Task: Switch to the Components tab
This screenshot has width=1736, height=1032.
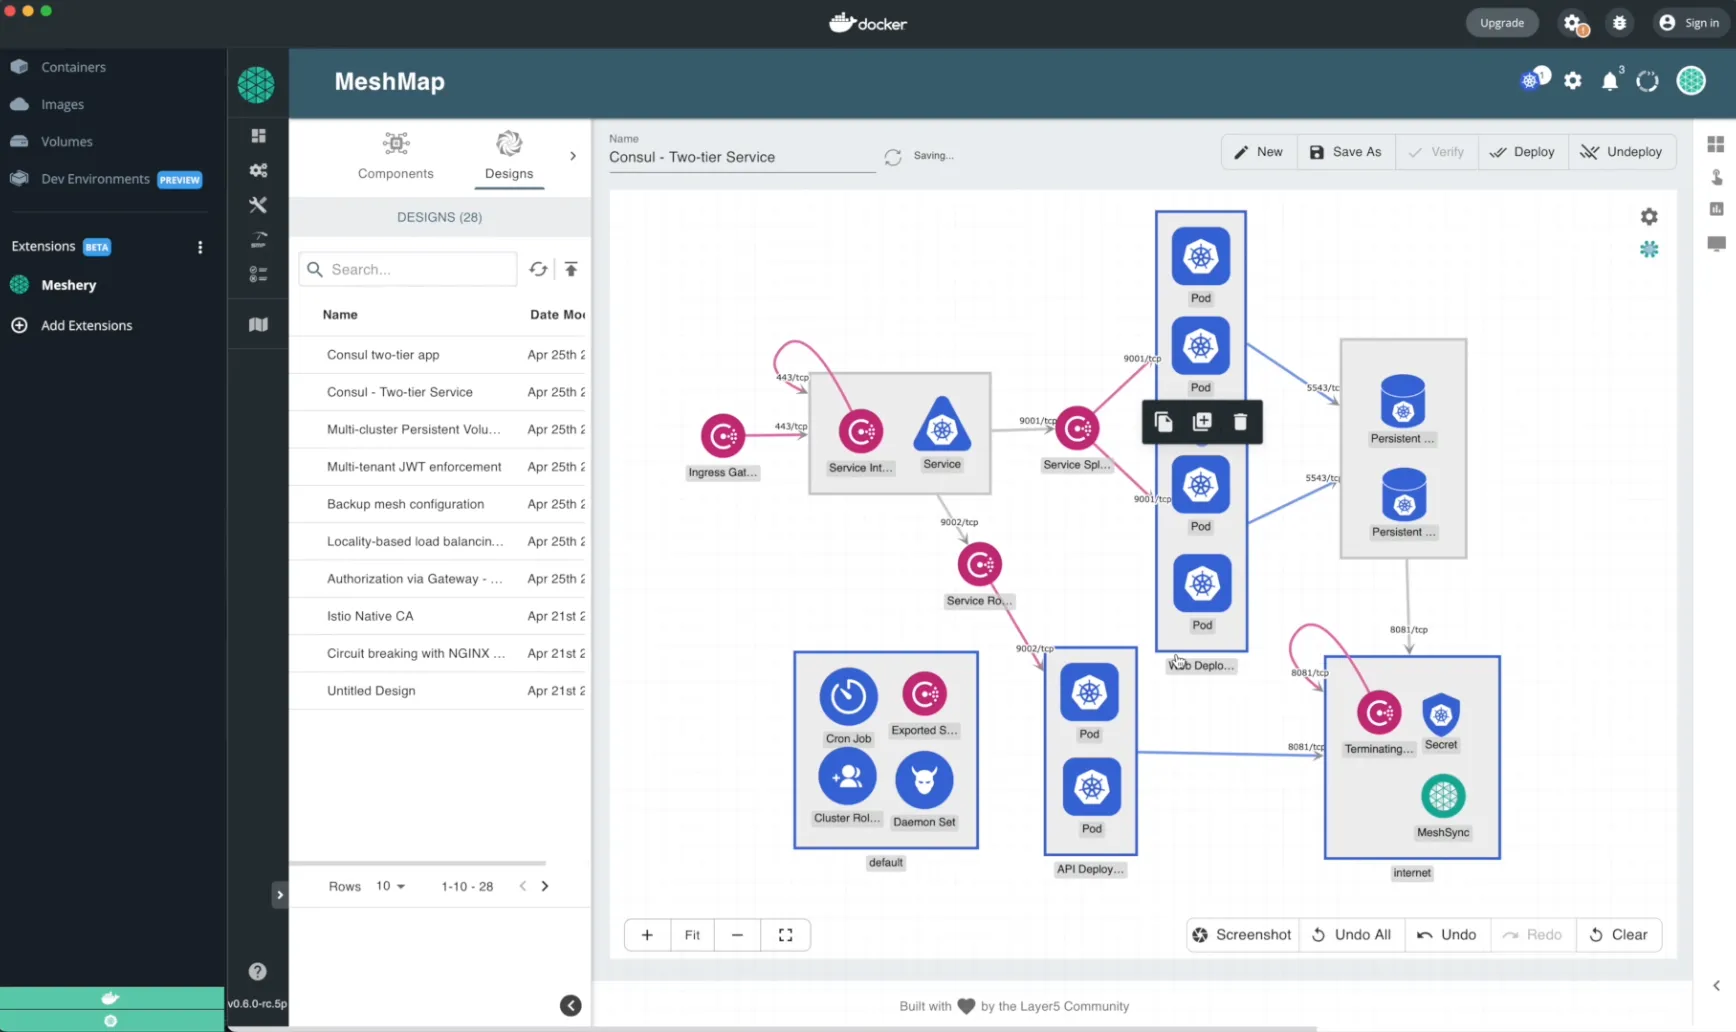Action: coord(396,156)
